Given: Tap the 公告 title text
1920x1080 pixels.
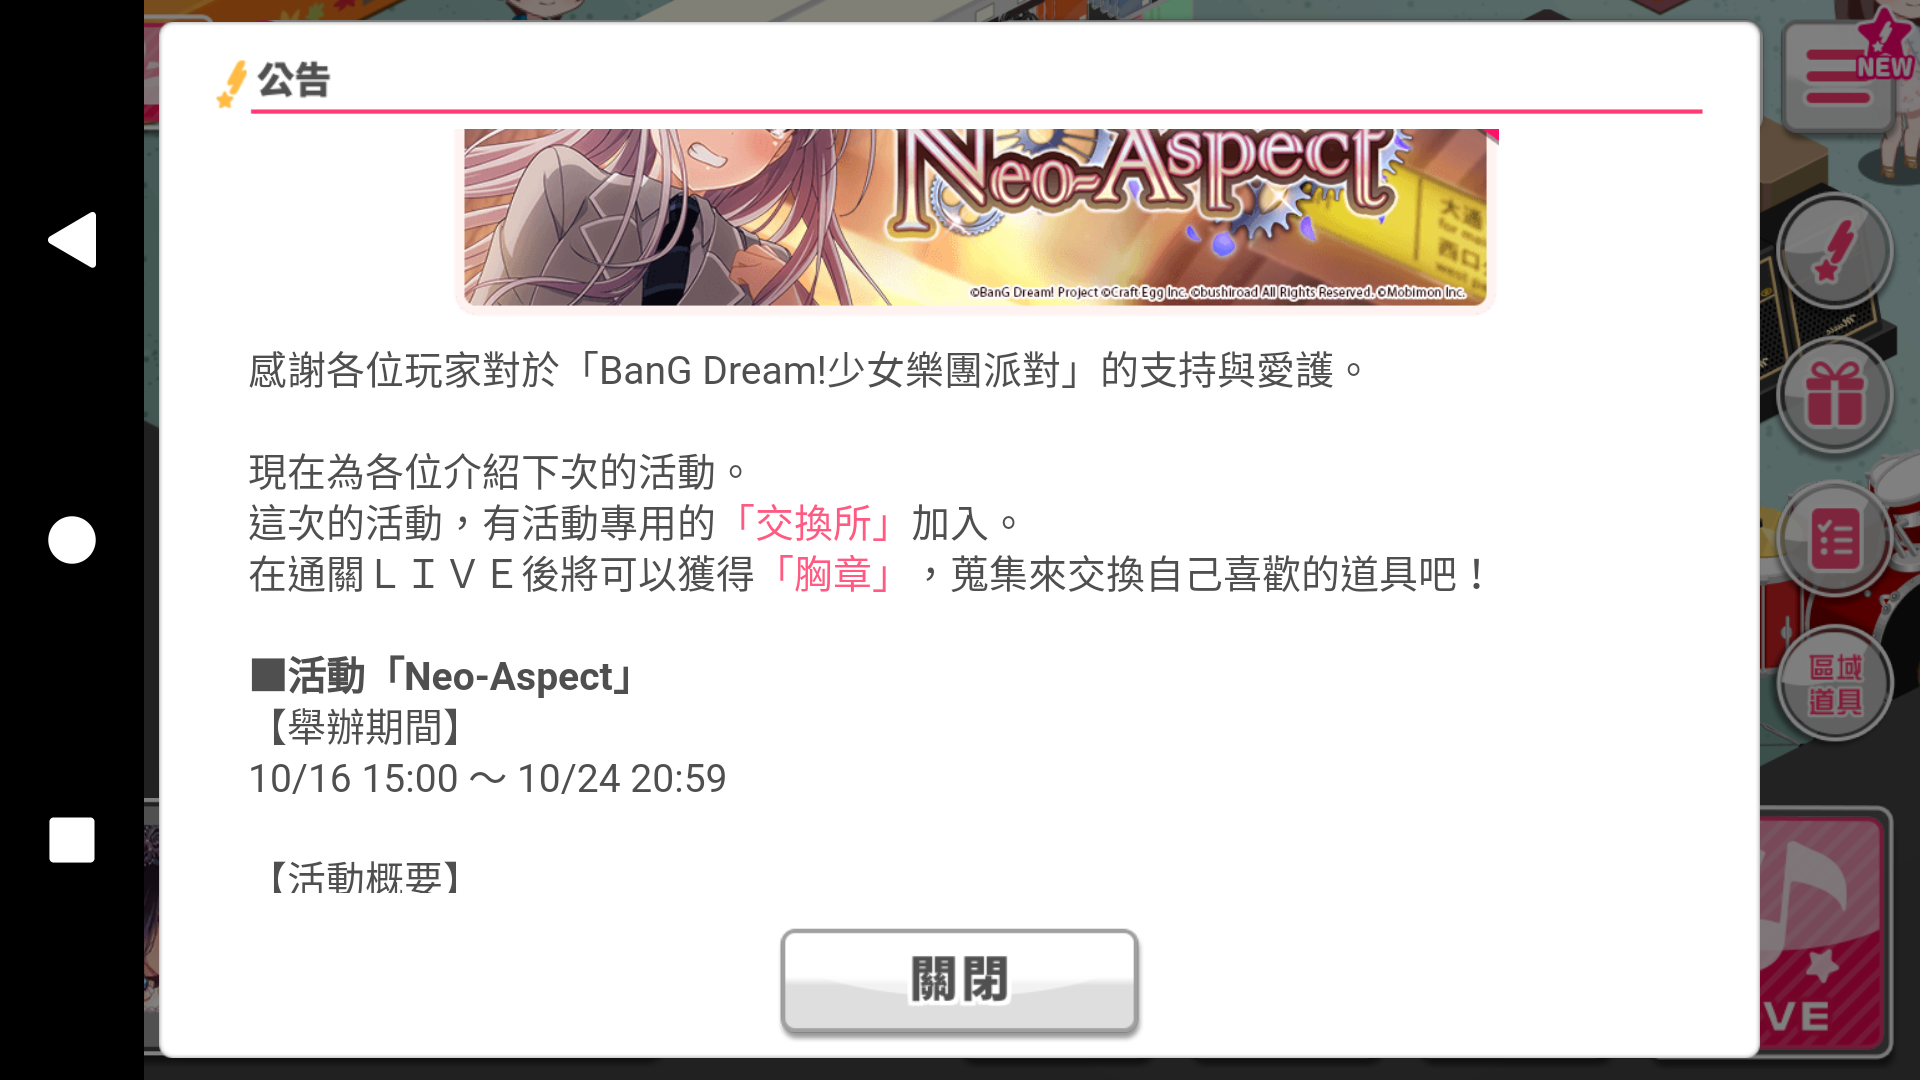Looking at the screenshot, I should pyautogui.click(x=293, y=80).
